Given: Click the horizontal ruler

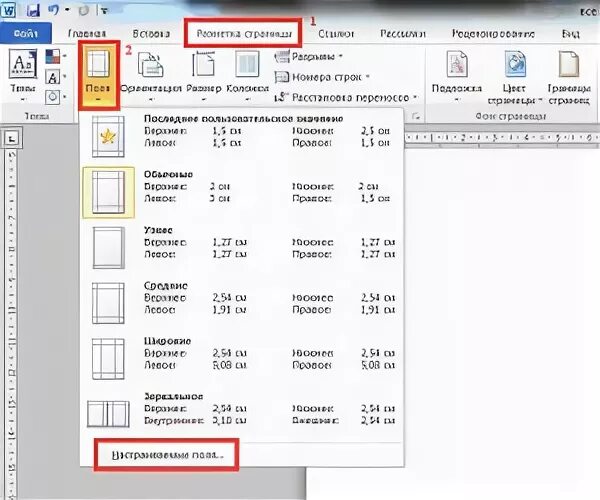Looking at the screenshot, I should [501, 137].
